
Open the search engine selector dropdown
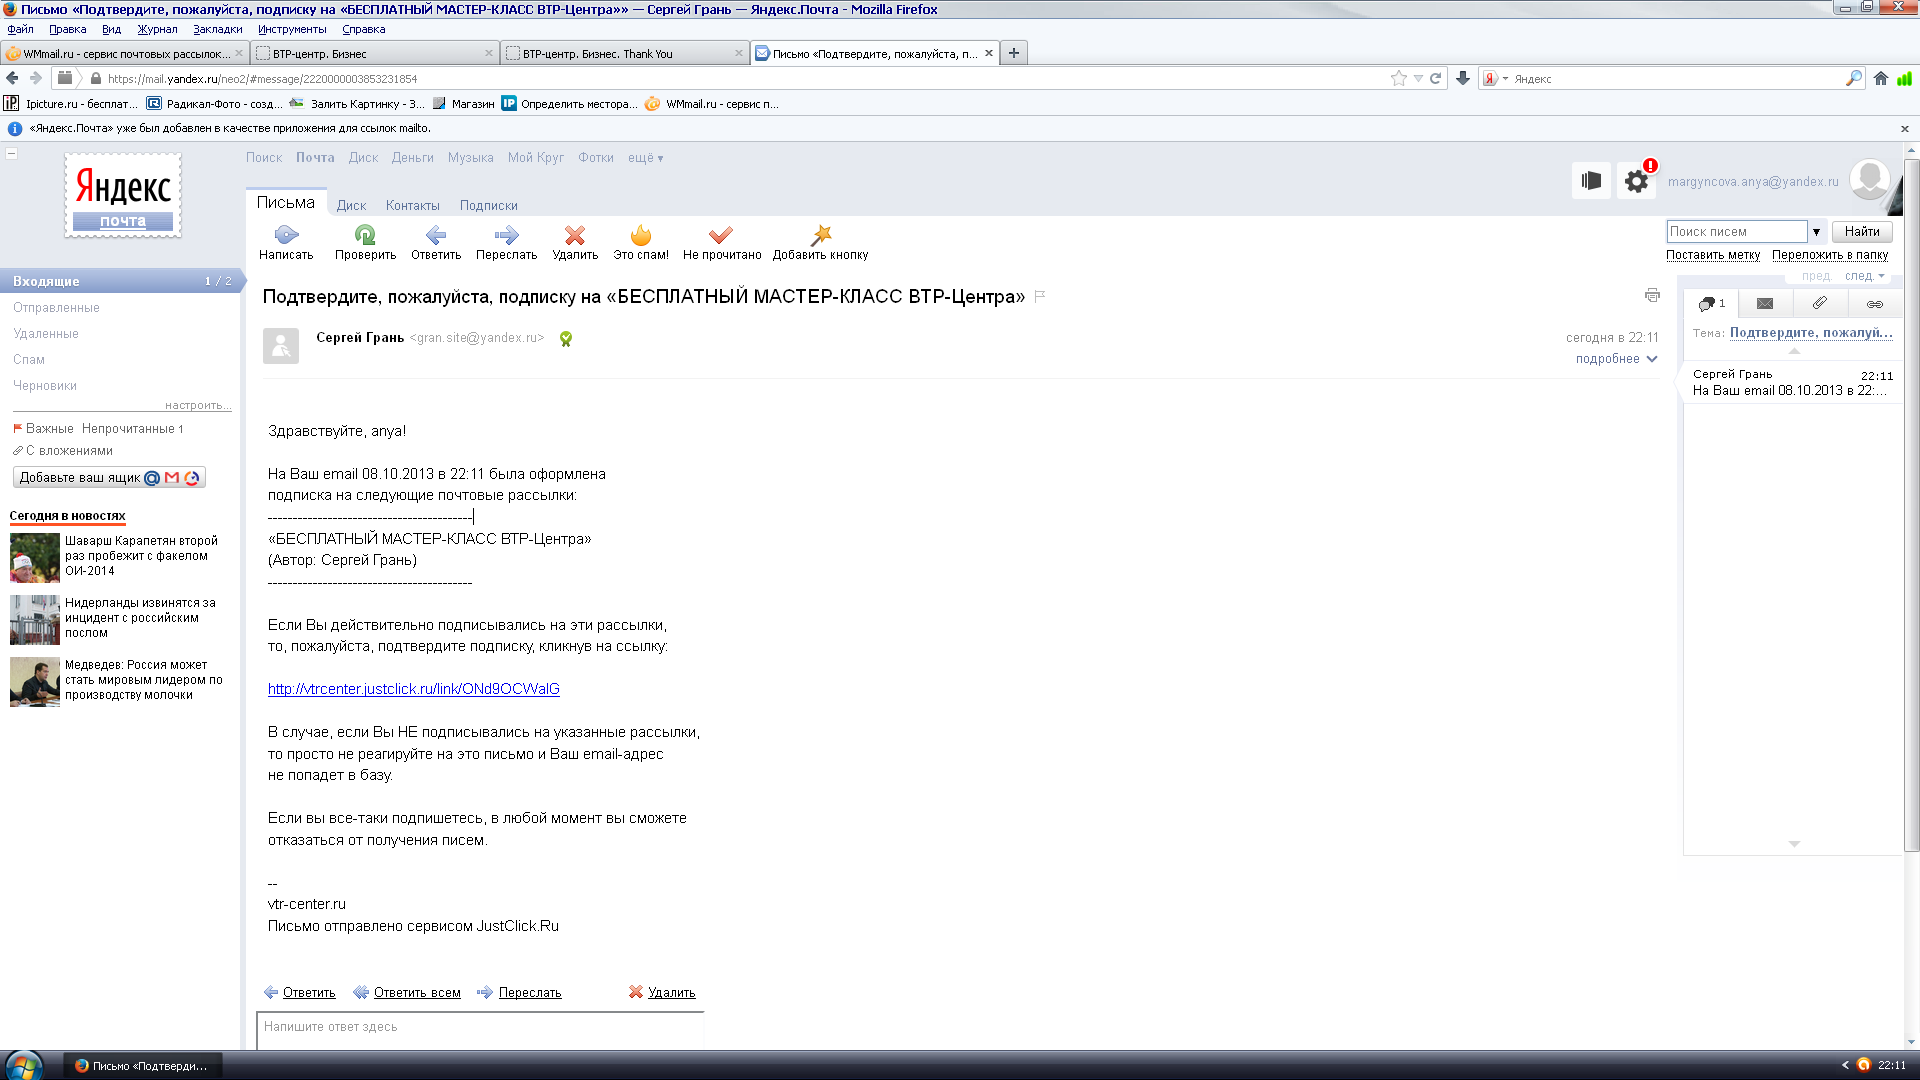[x=1496, y=78]
